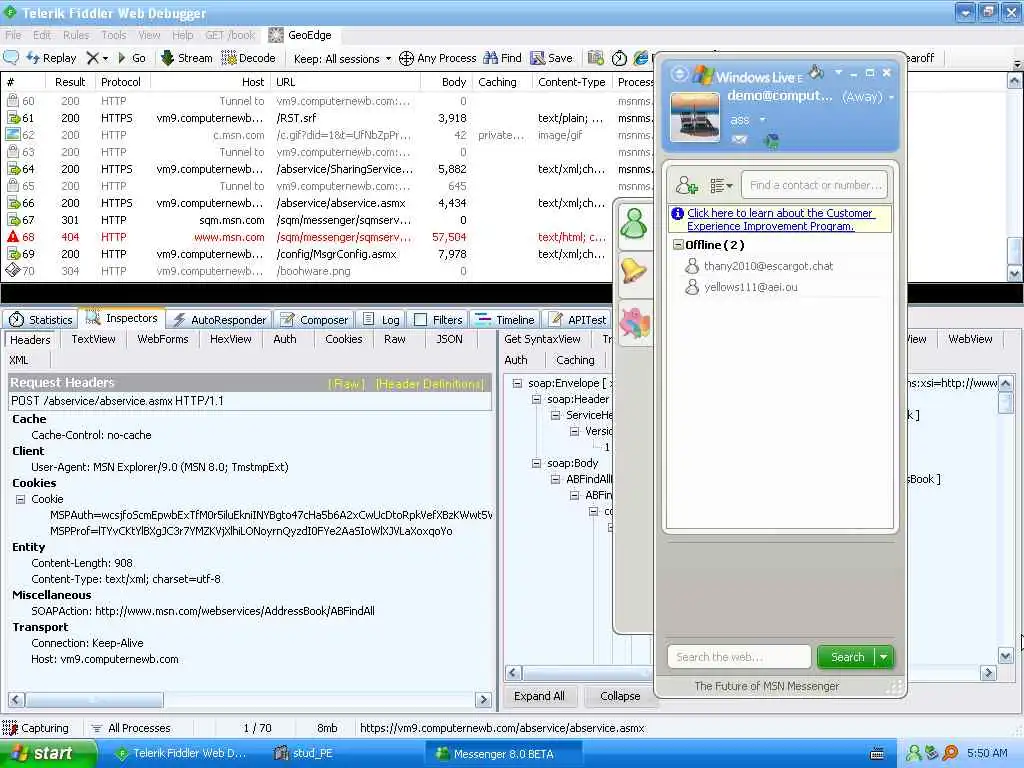Click the Capturing status bar indicator
The width and height of the screenshot is (1024, 768).
35,728
